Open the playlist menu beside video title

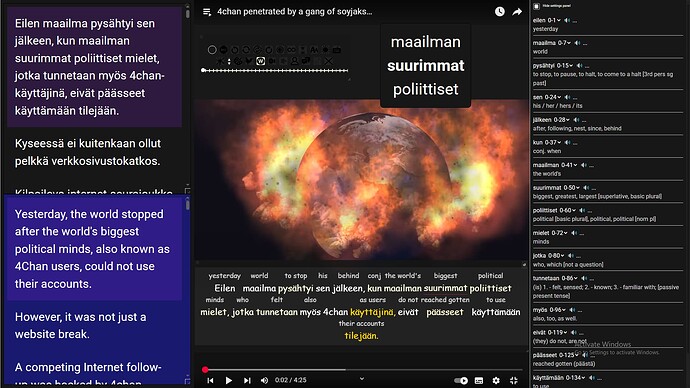pos(207,12)
